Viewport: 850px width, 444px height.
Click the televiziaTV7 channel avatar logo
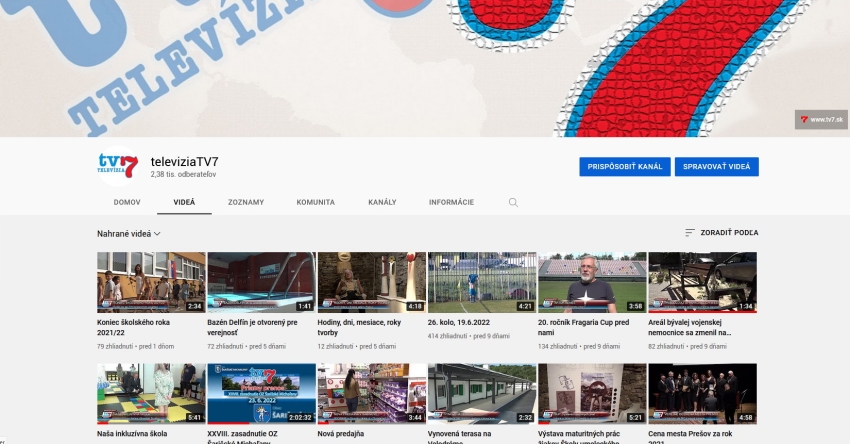[118, 166]
